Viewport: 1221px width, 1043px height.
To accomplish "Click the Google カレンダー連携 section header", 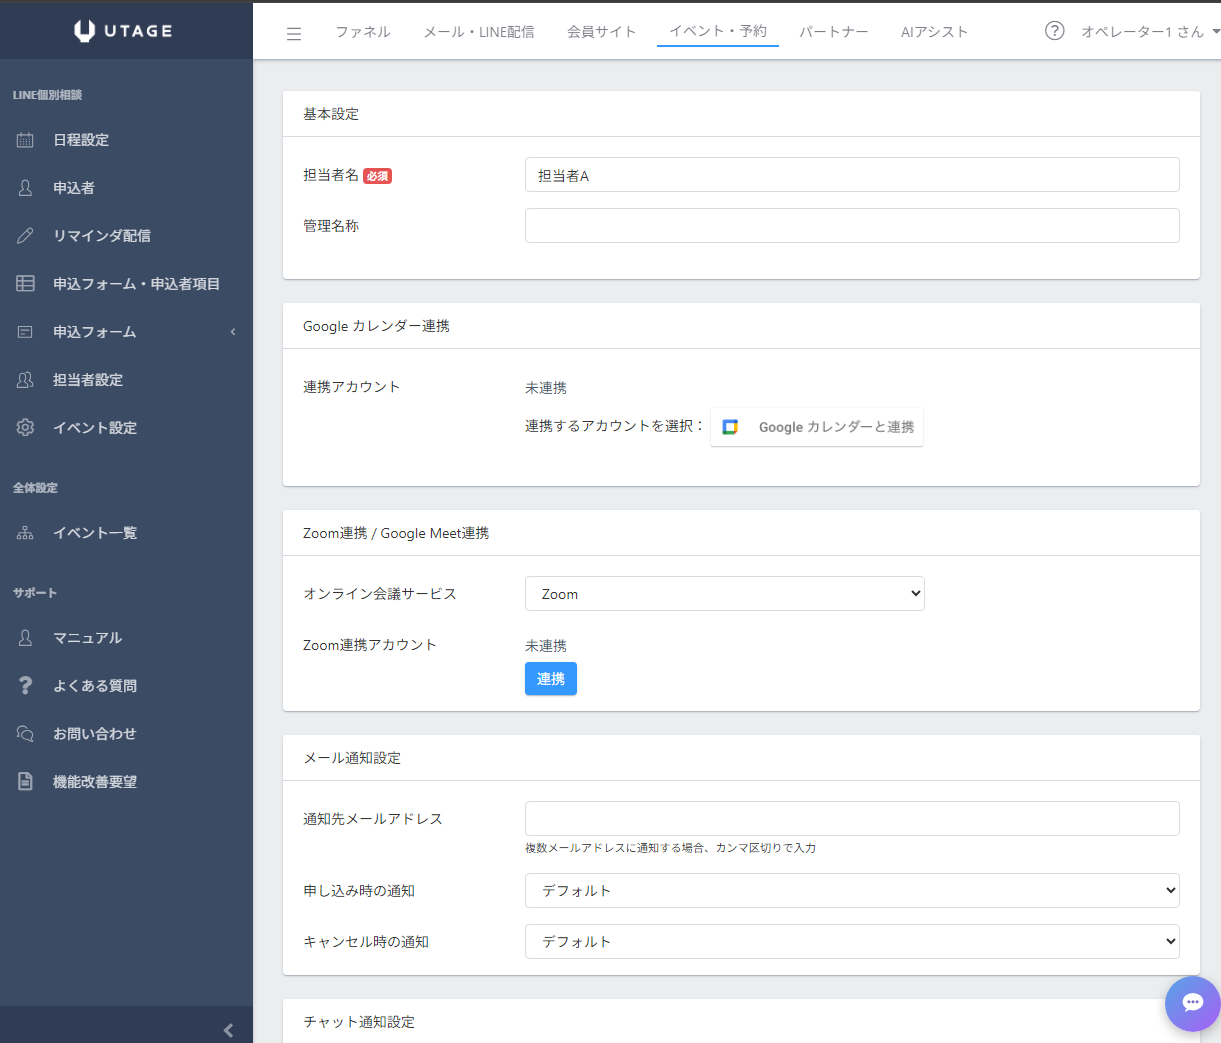I will (x=376, y=326).
